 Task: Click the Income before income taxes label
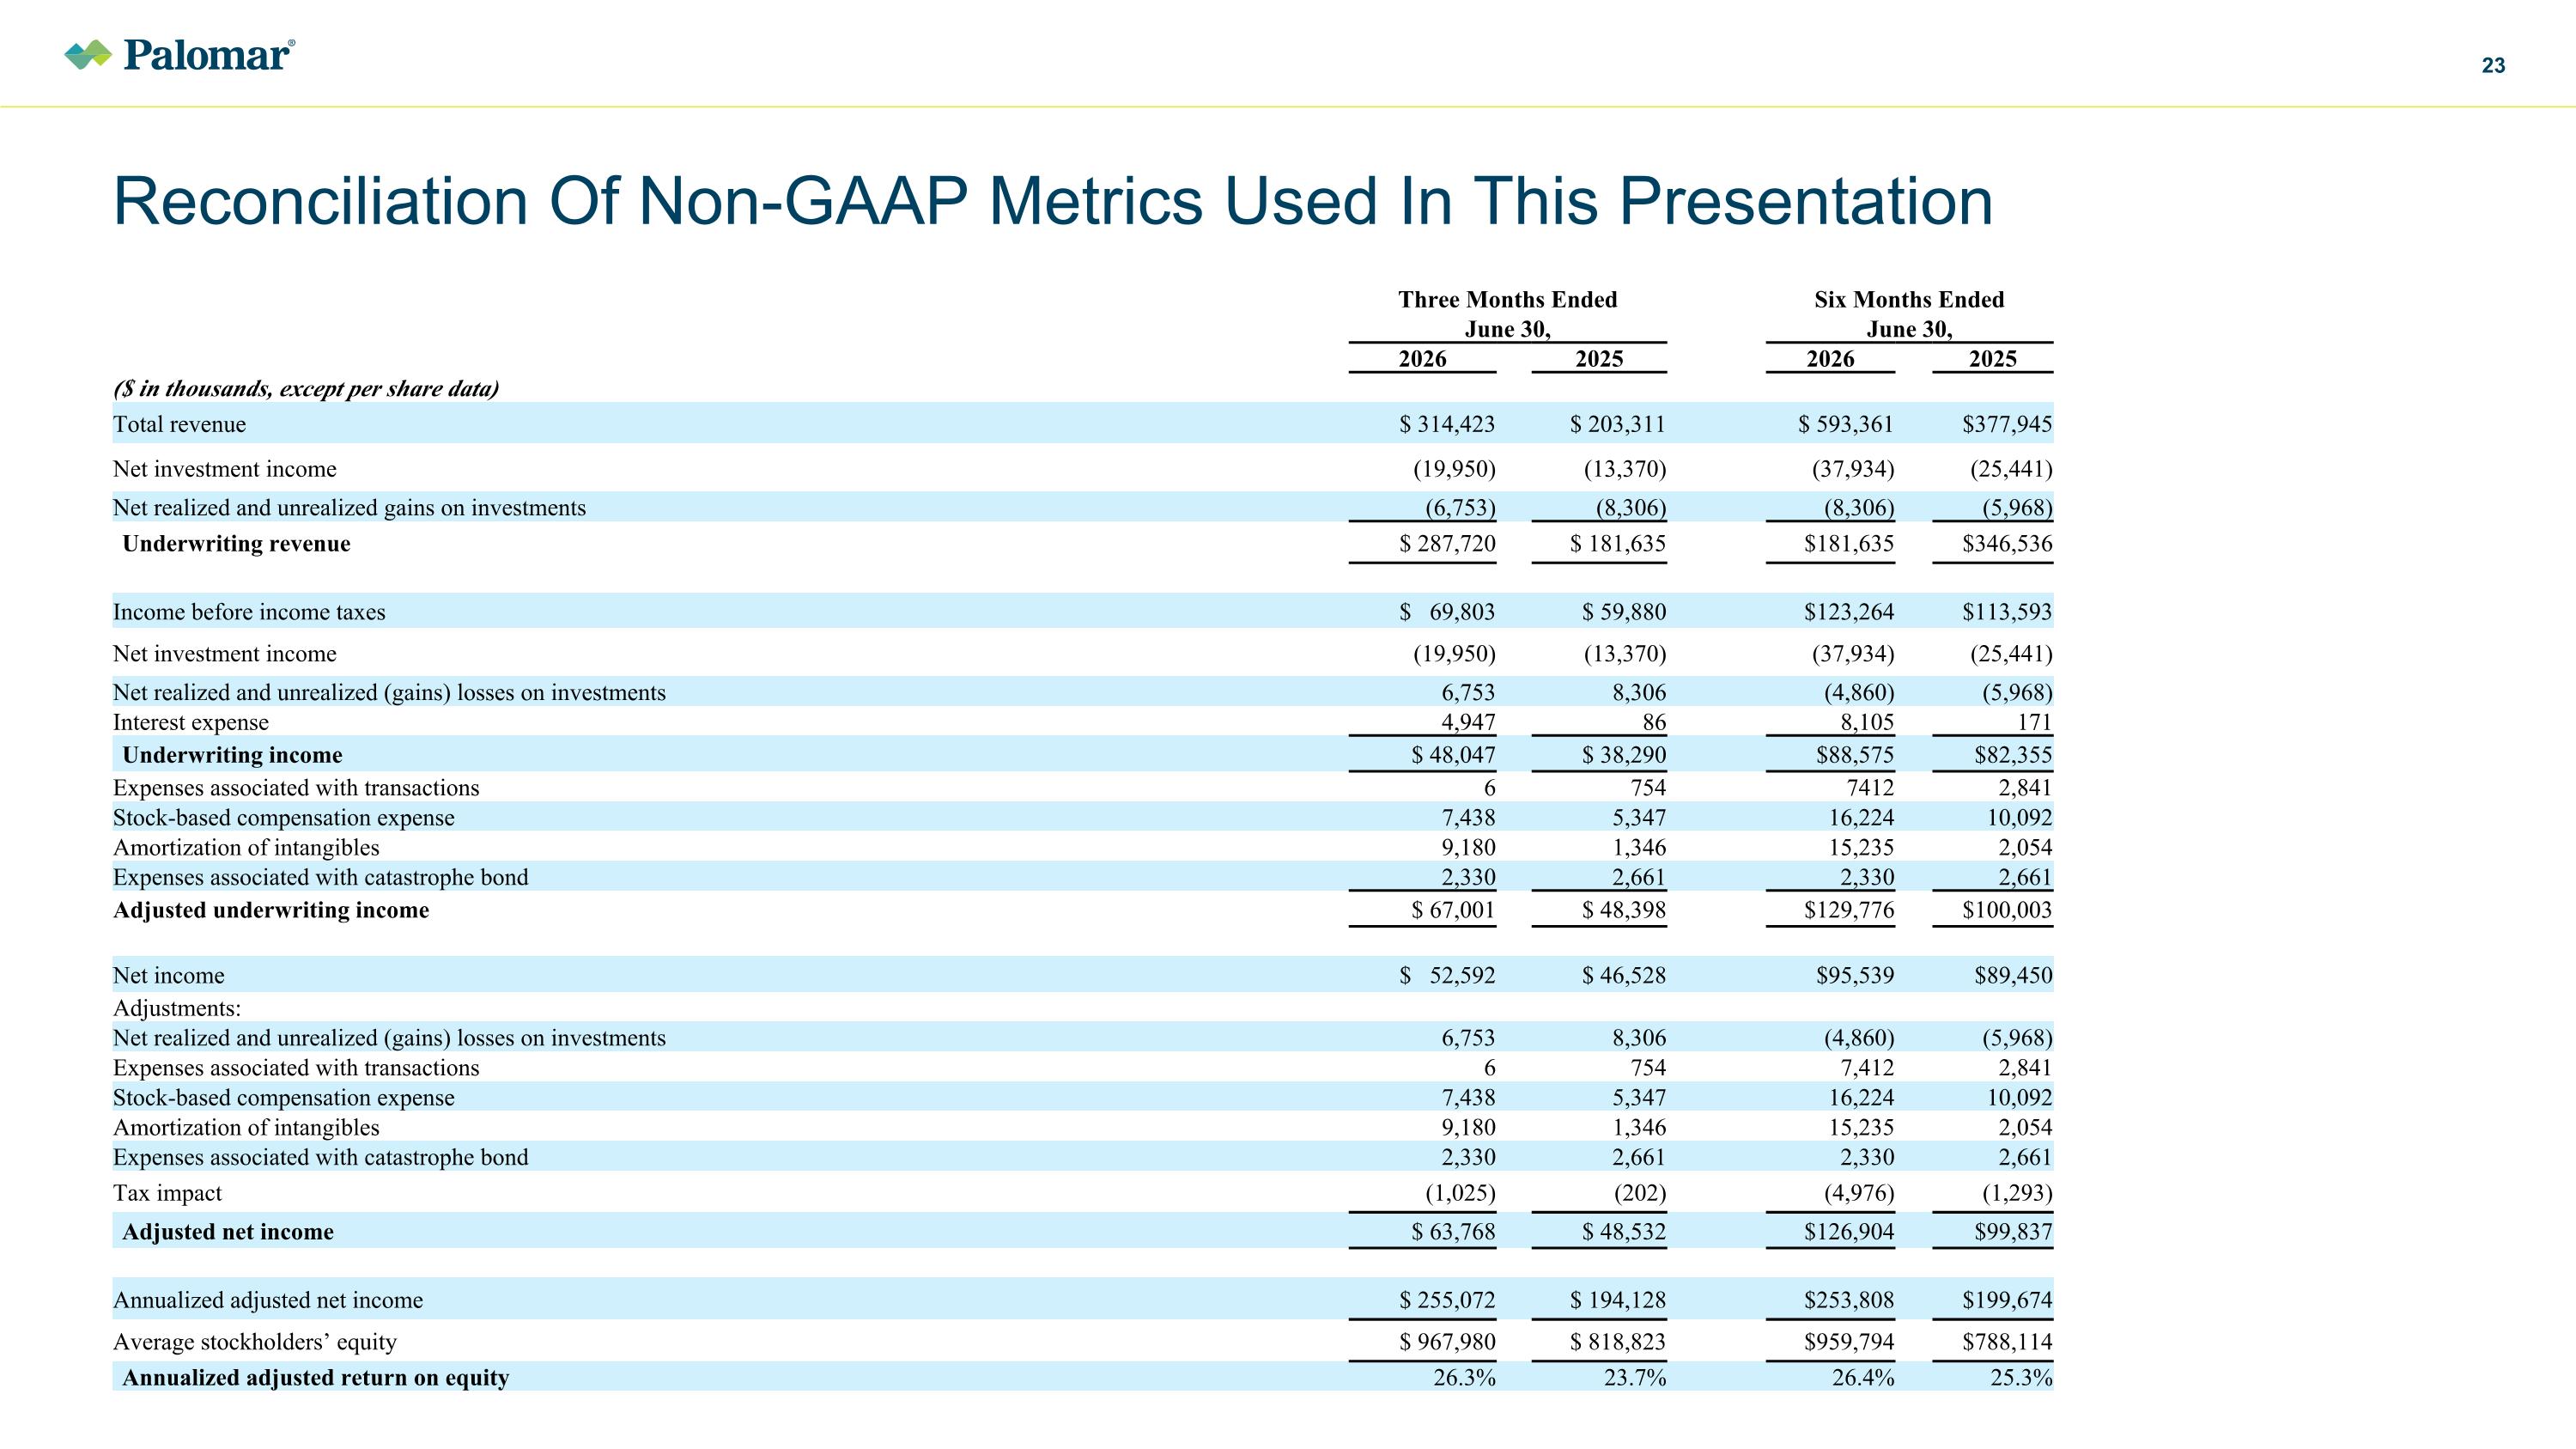(249, 612)
